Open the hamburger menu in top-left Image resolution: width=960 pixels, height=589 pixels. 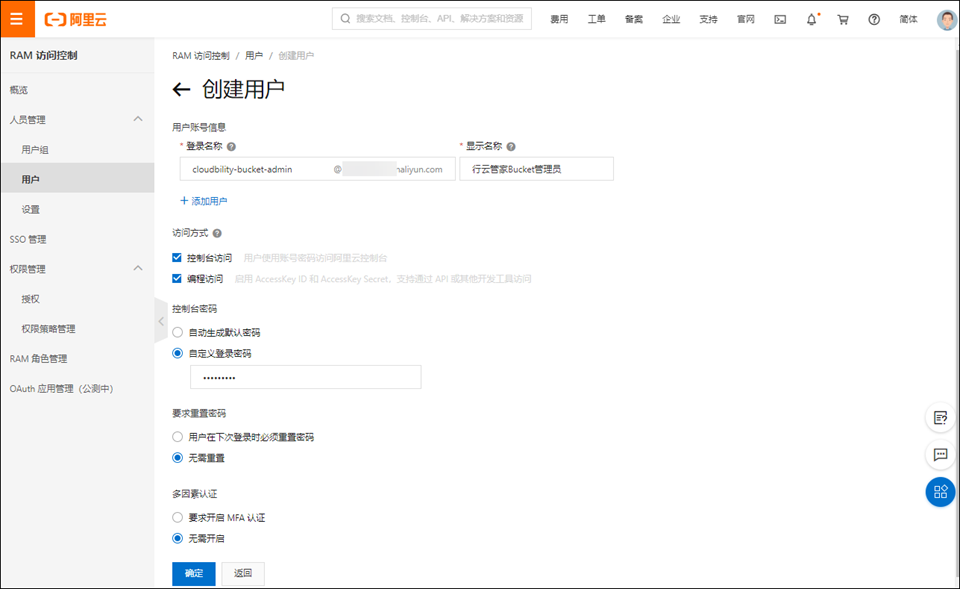pos(16,19)
